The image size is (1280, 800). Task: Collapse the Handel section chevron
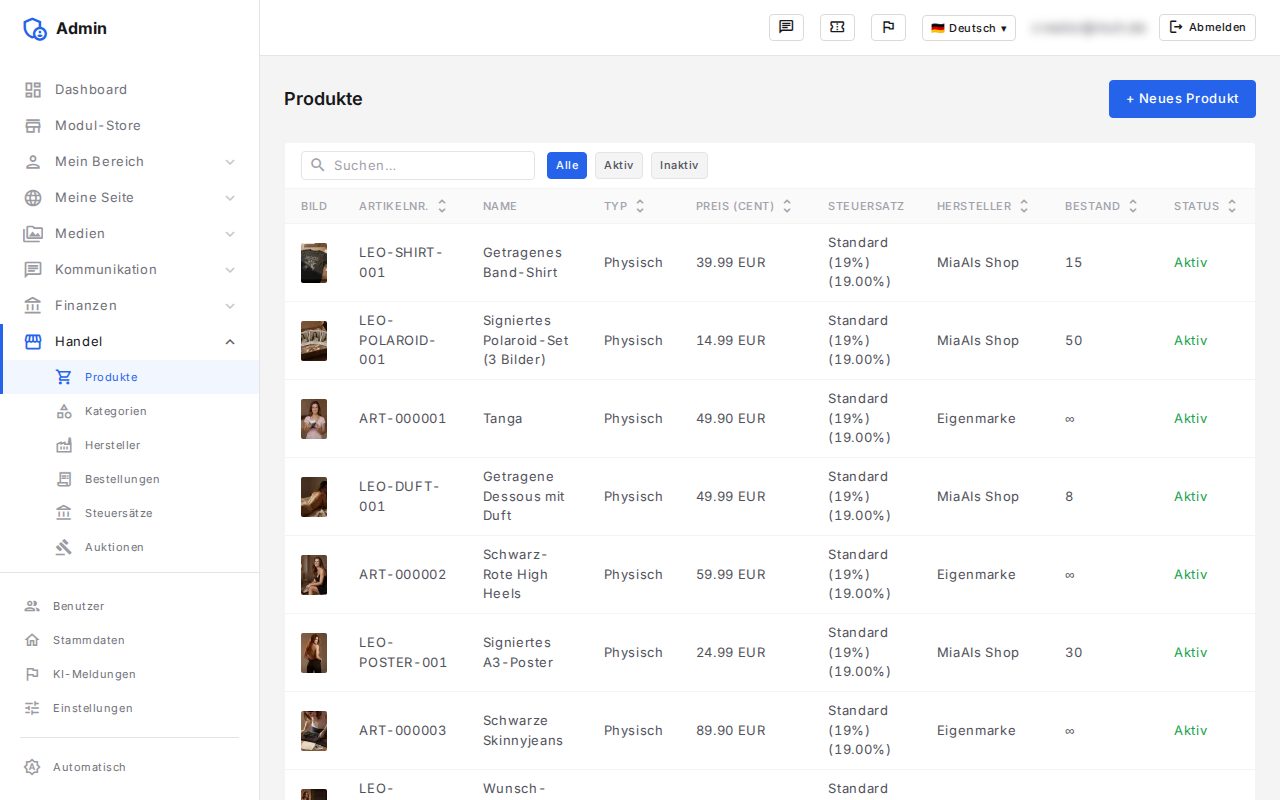(230, 342)
